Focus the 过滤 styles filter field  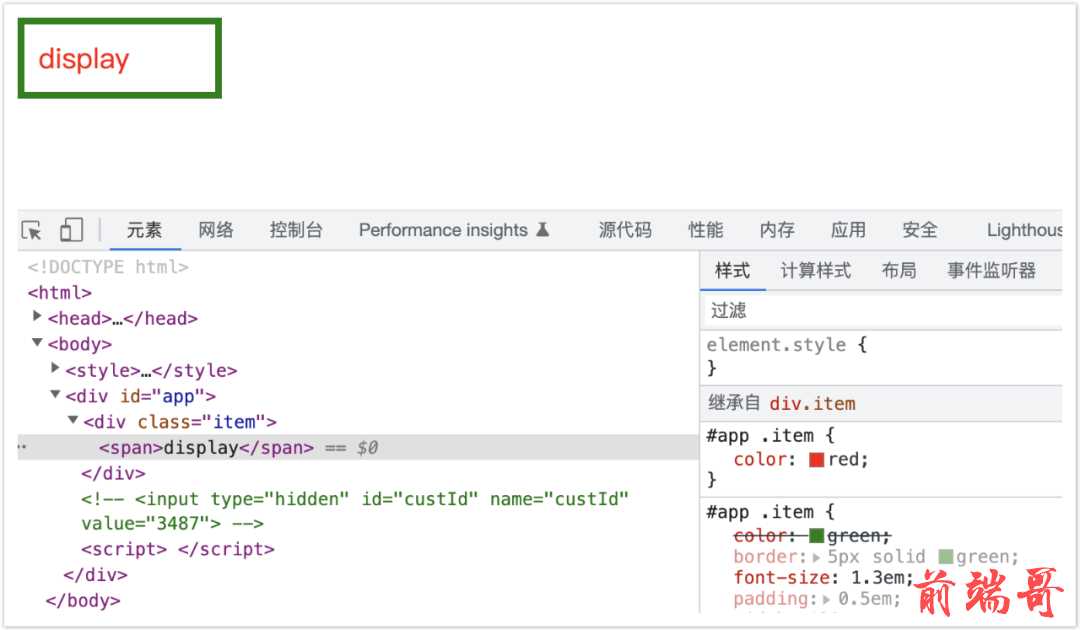pyautogui.click(x=882, y=311)
